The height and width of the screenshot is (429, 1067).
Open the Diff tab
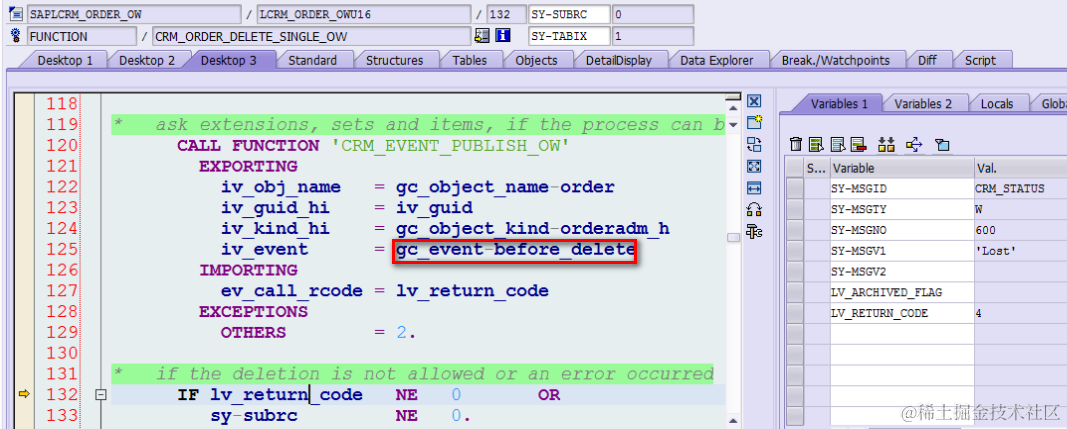pos(927,61)
